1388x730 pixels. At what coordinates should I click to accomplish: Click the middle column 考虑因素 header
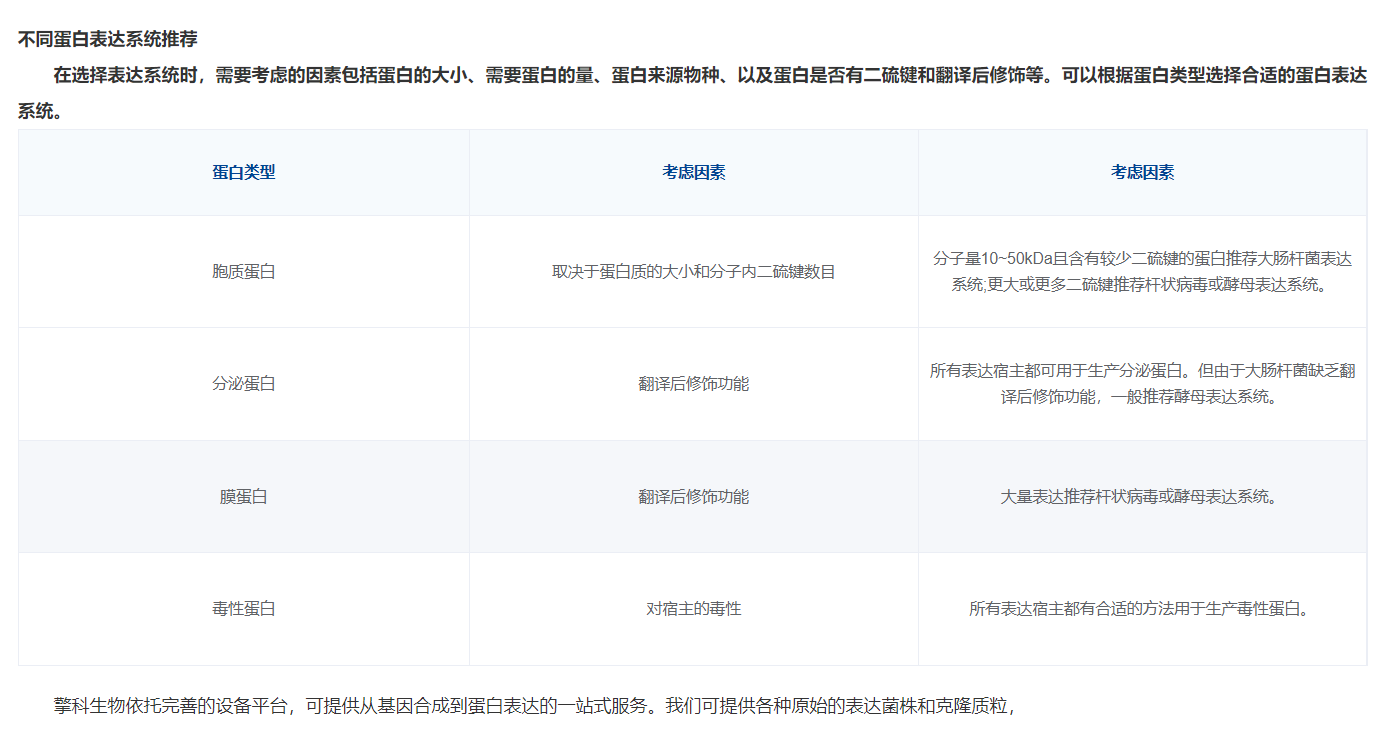(693, 172)
